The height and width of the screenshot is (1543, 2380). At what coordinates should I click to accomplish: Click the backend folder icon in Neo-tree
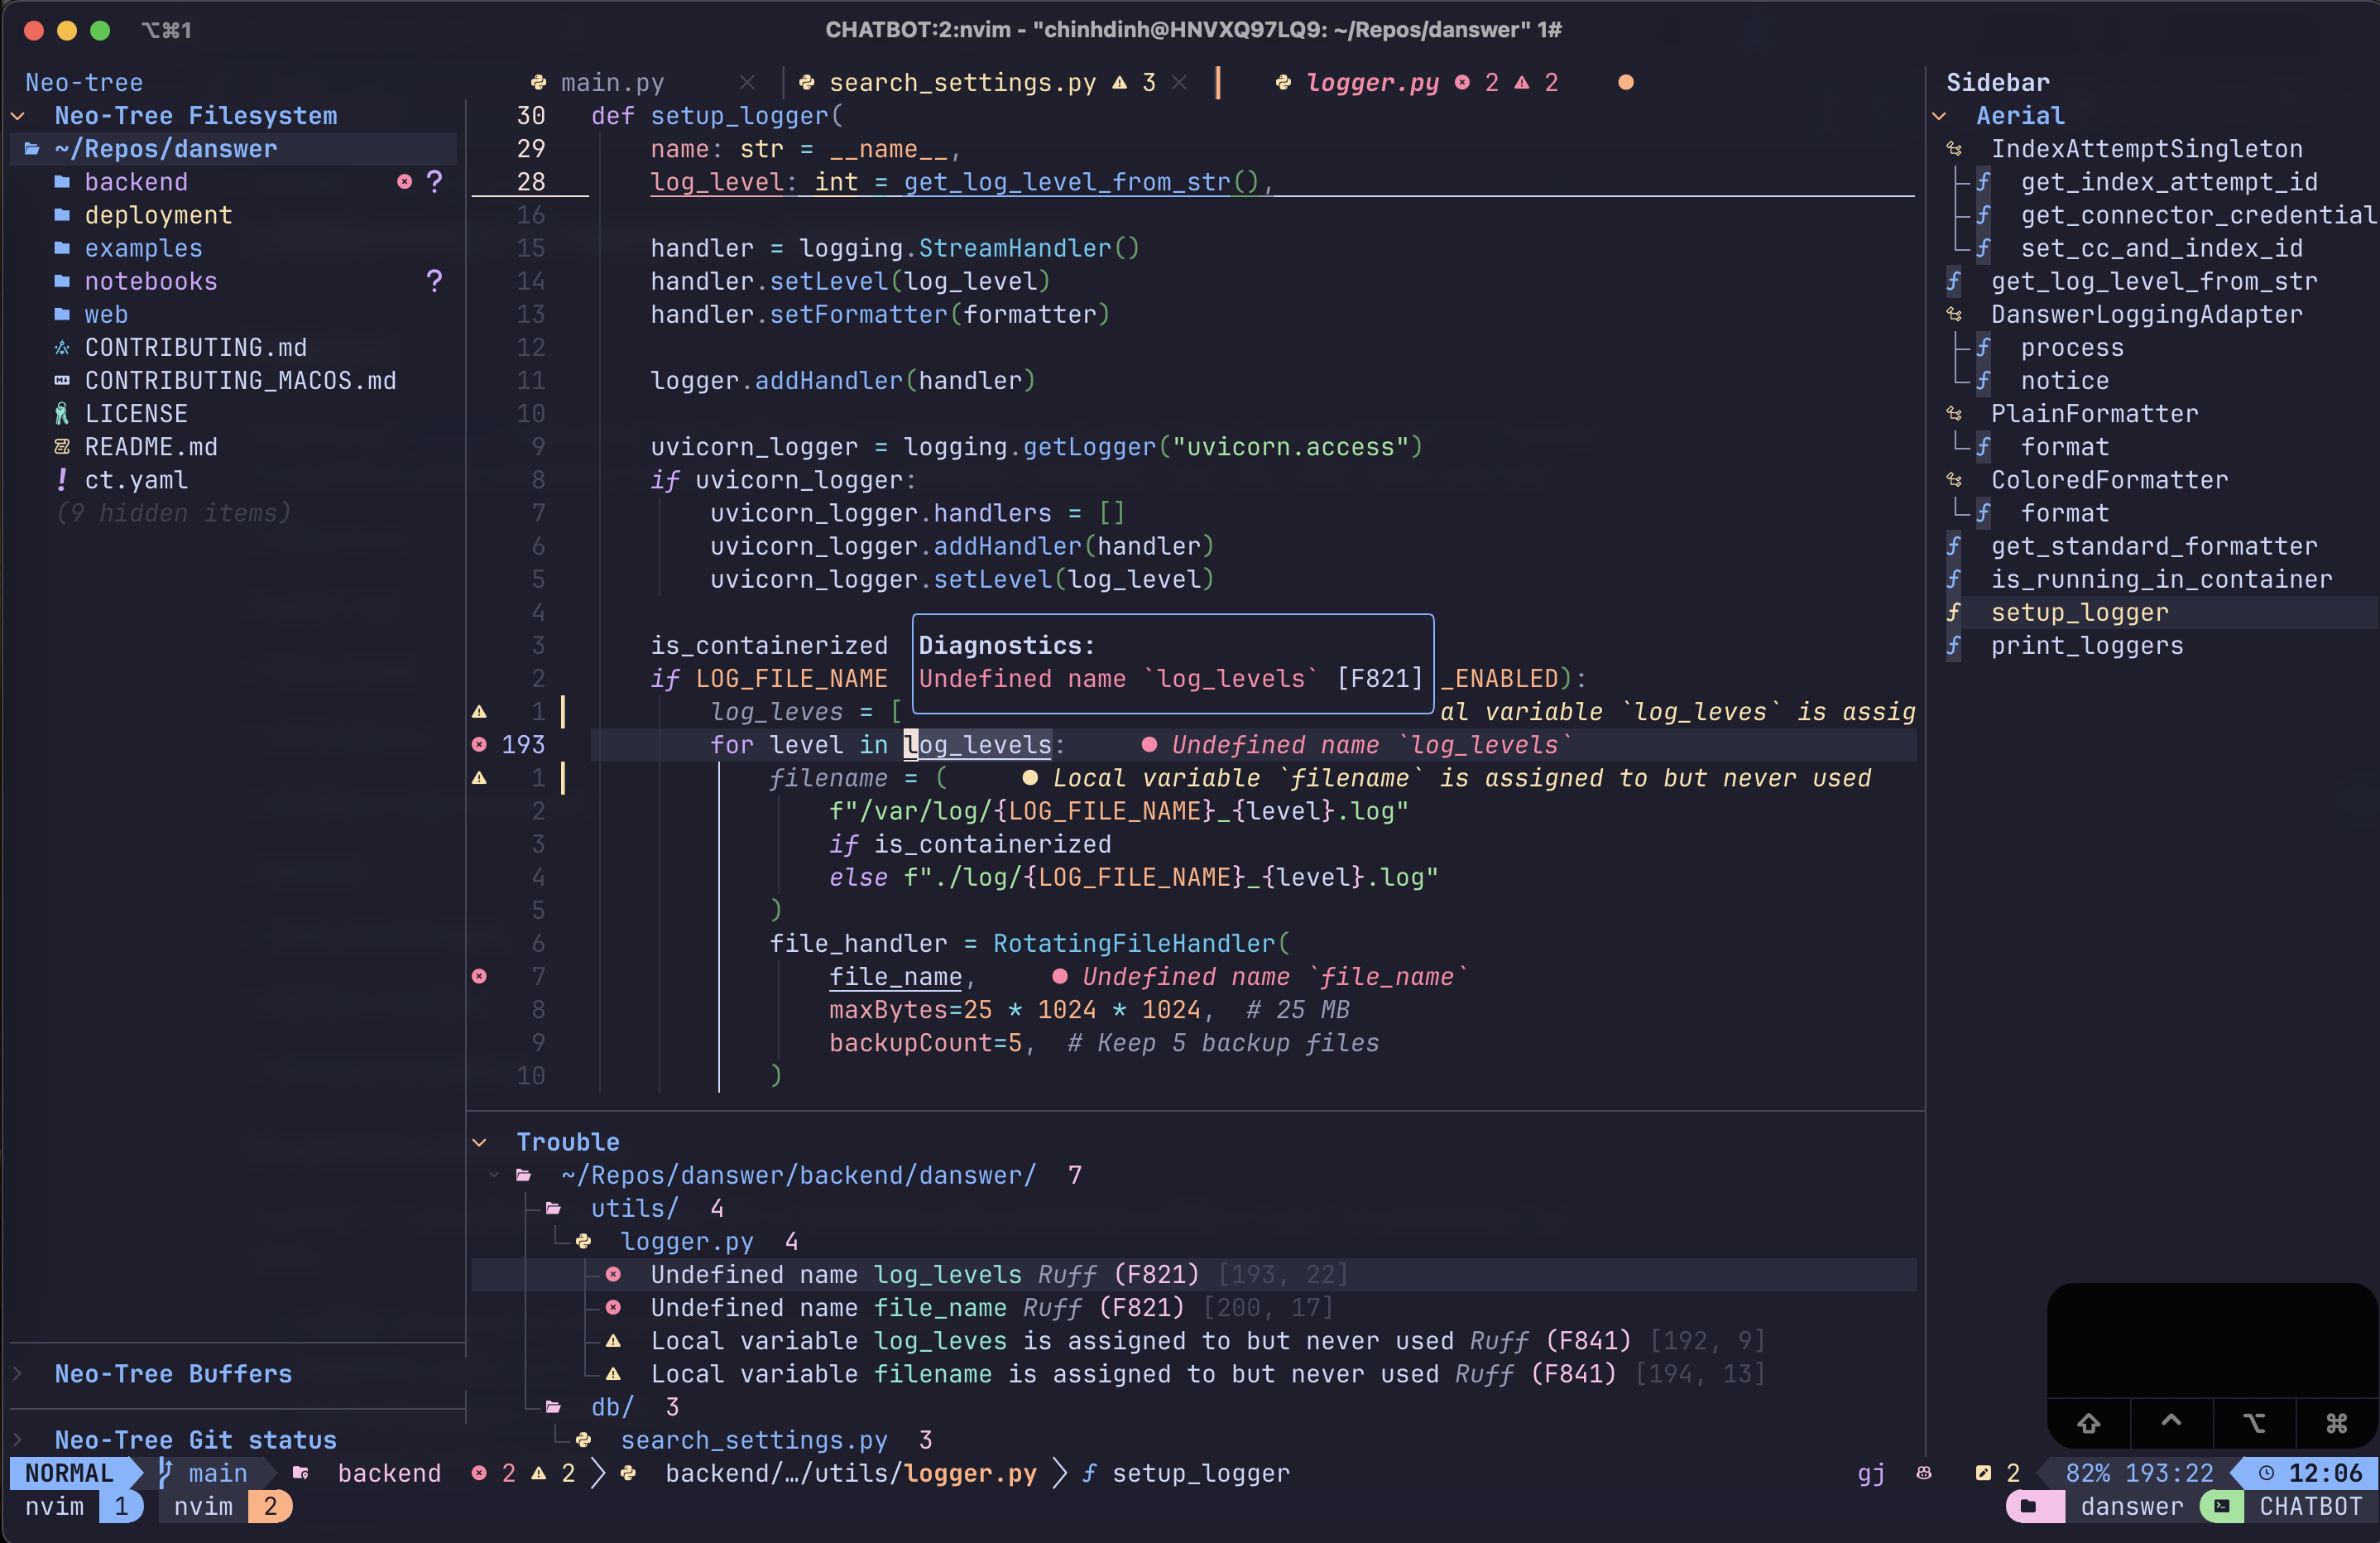[62, 182]
